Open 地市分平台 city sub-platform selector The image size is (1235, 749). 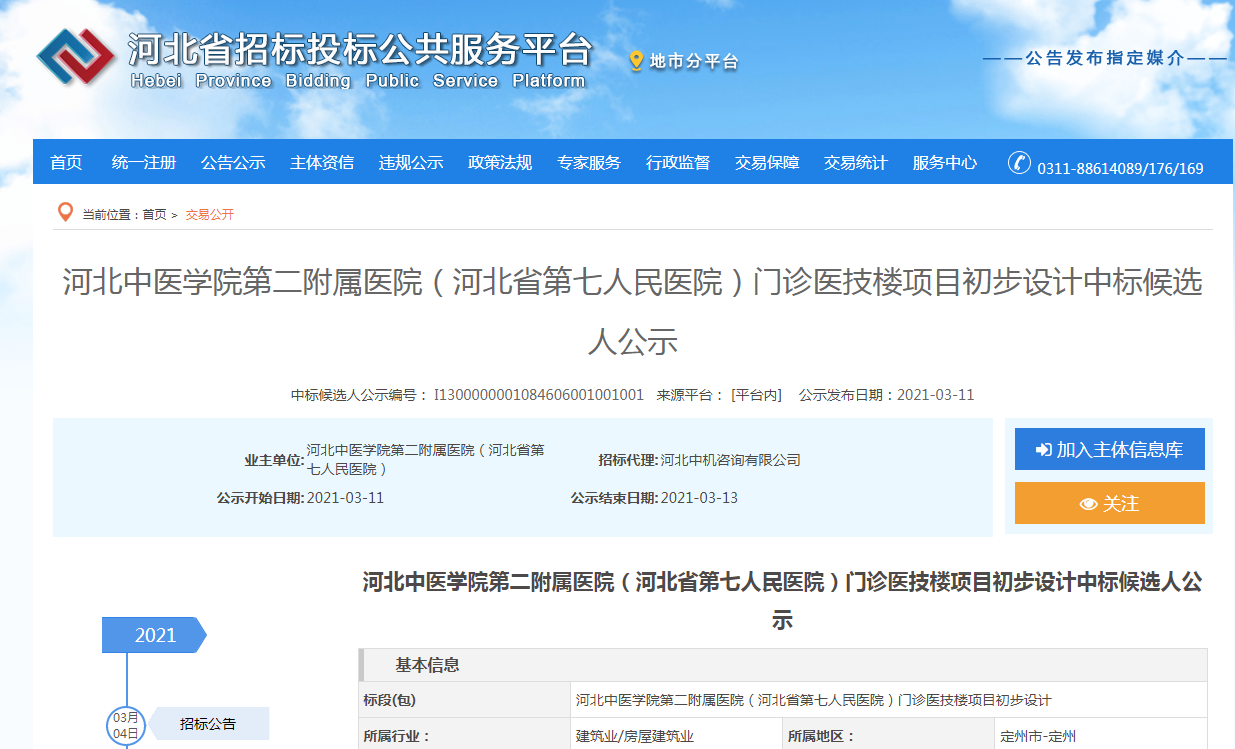[x=693, y=62]
